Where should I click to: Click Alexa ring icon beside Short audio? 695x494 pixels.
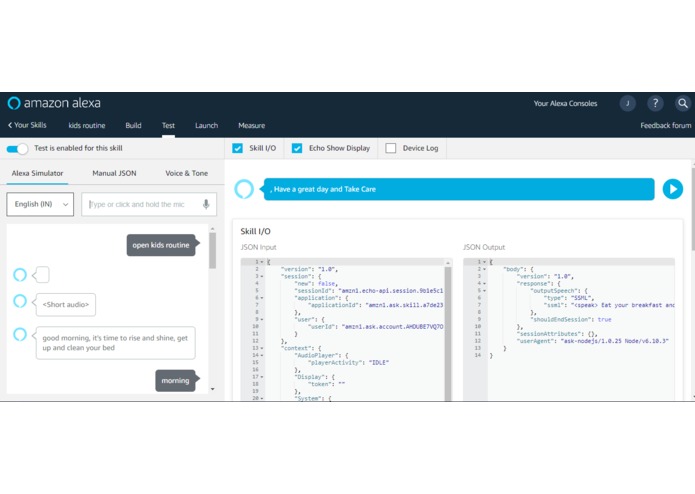click(20, 301)
